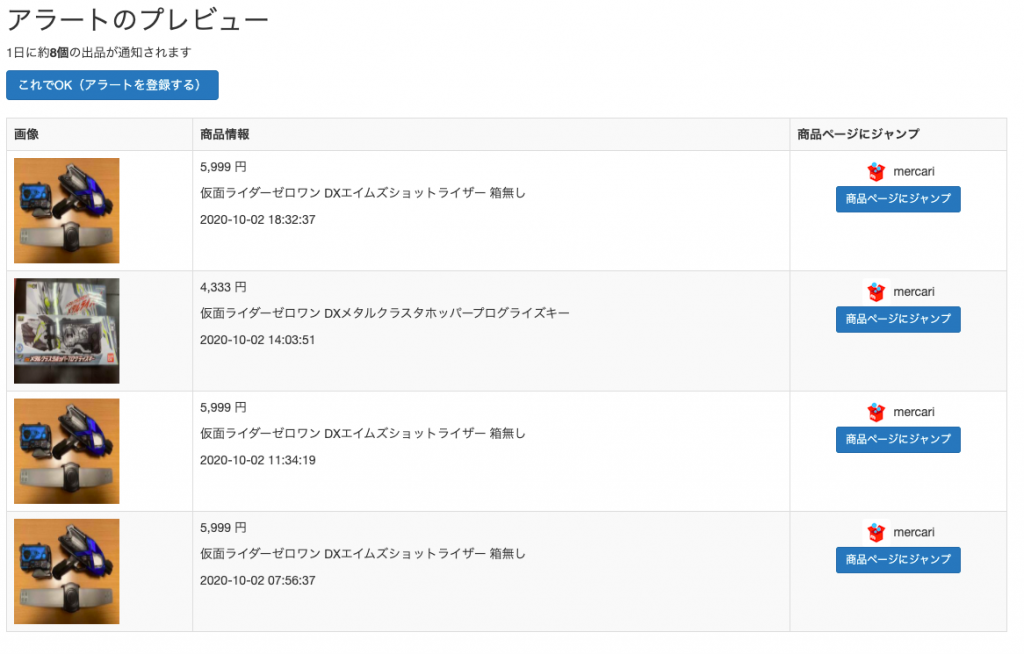Image resolution: width=1024 pixels, height=654 pixels.
Task: Click mercari logo icon for 14:03:51 listing
Action: [876, 292]
